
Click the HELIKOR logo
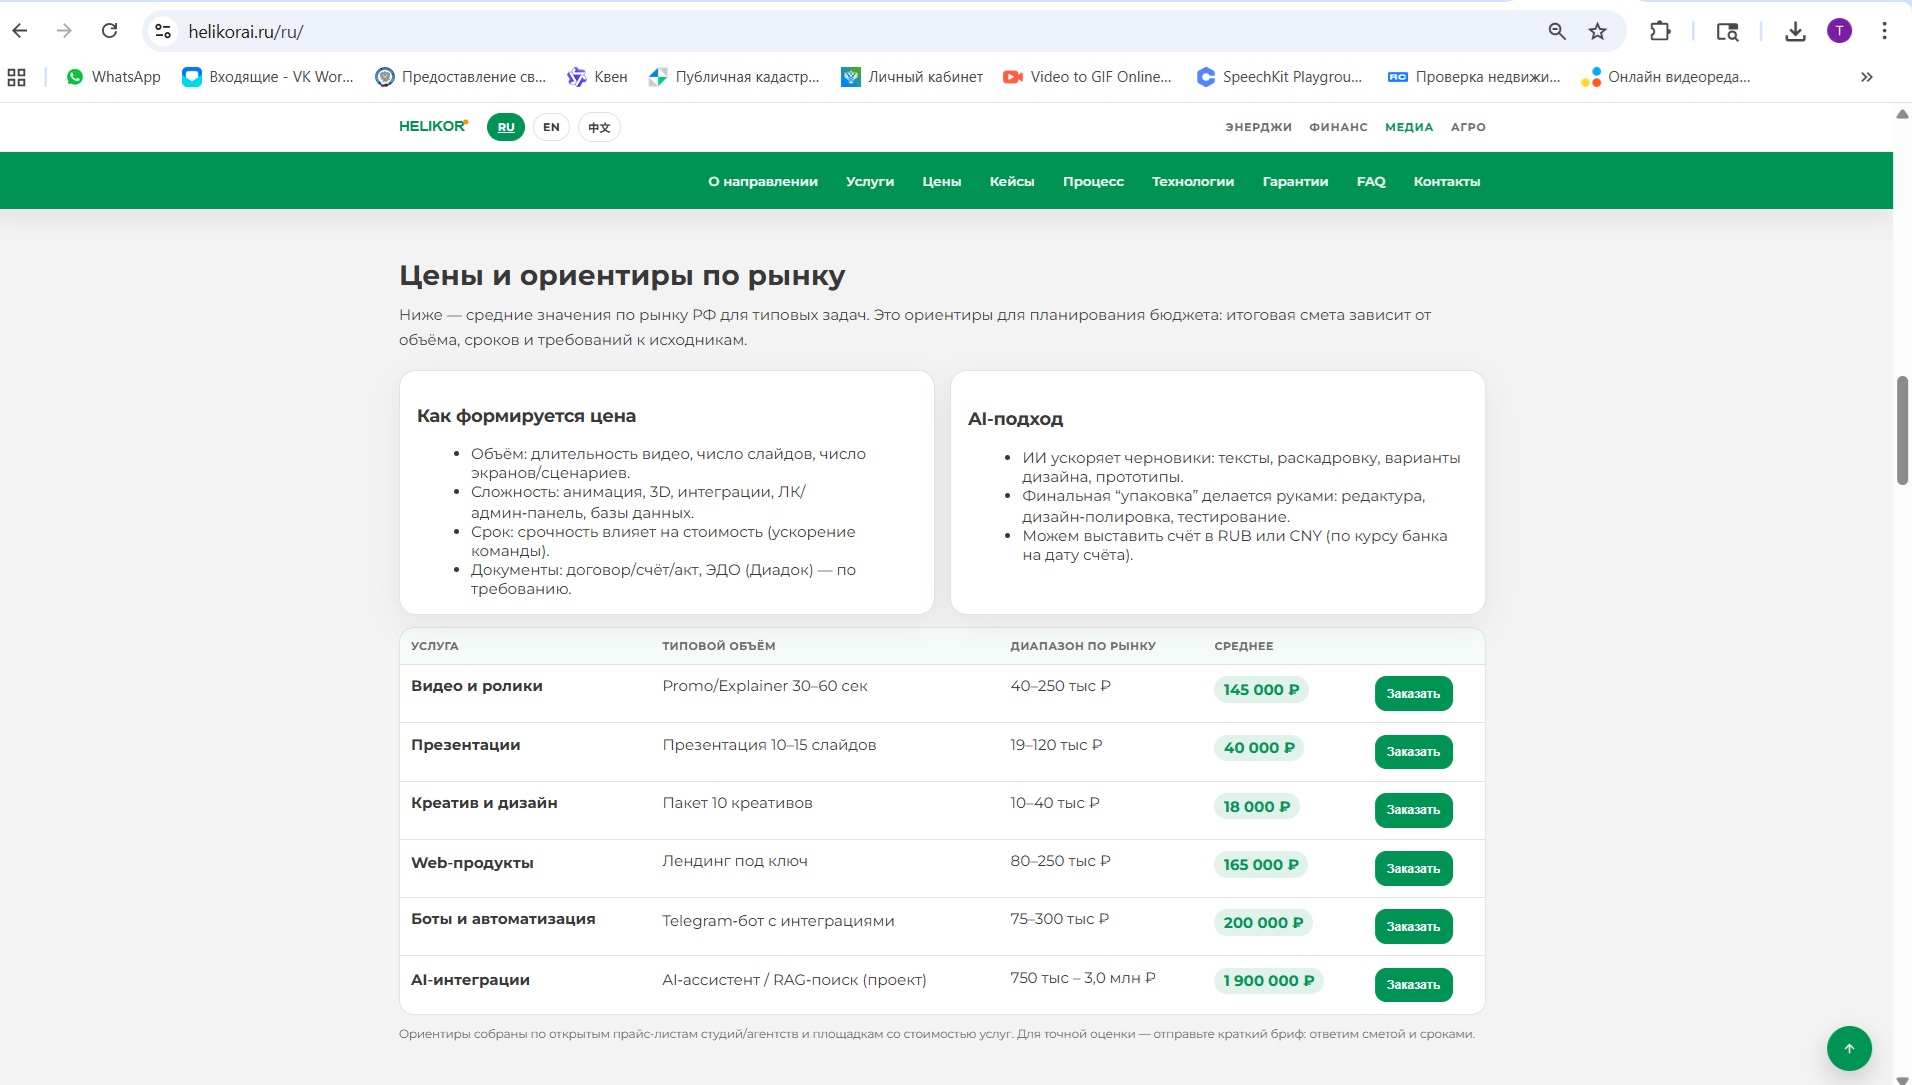tap(433, 126)
